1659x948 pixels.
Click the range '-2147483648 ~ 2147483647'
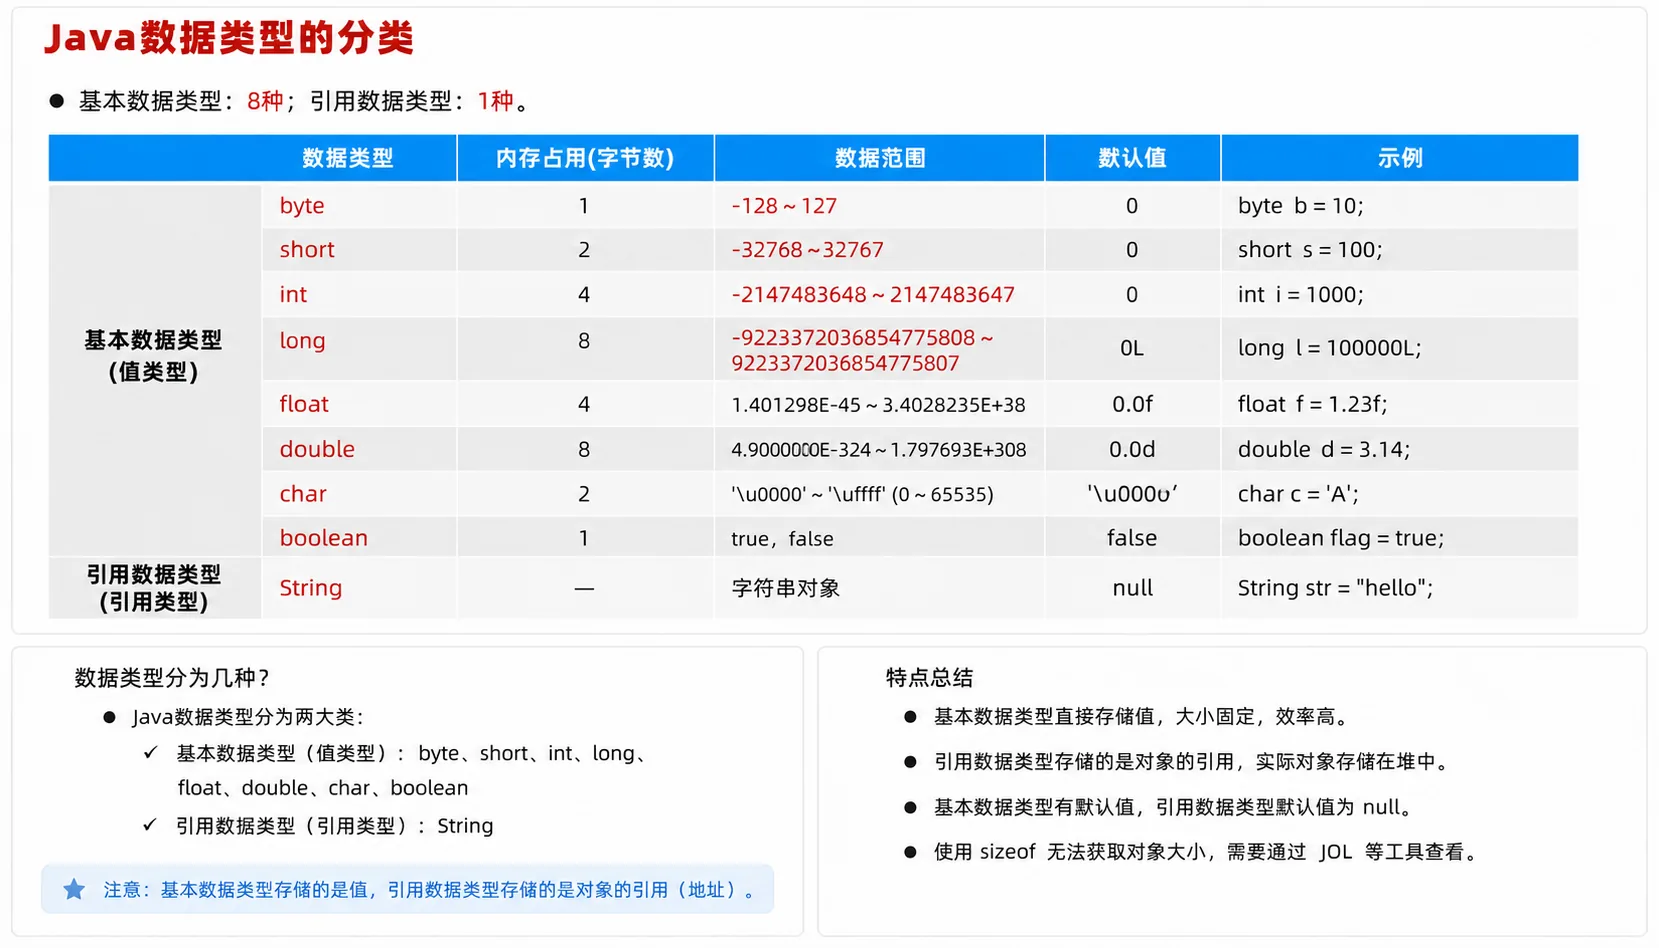(873, 294)
